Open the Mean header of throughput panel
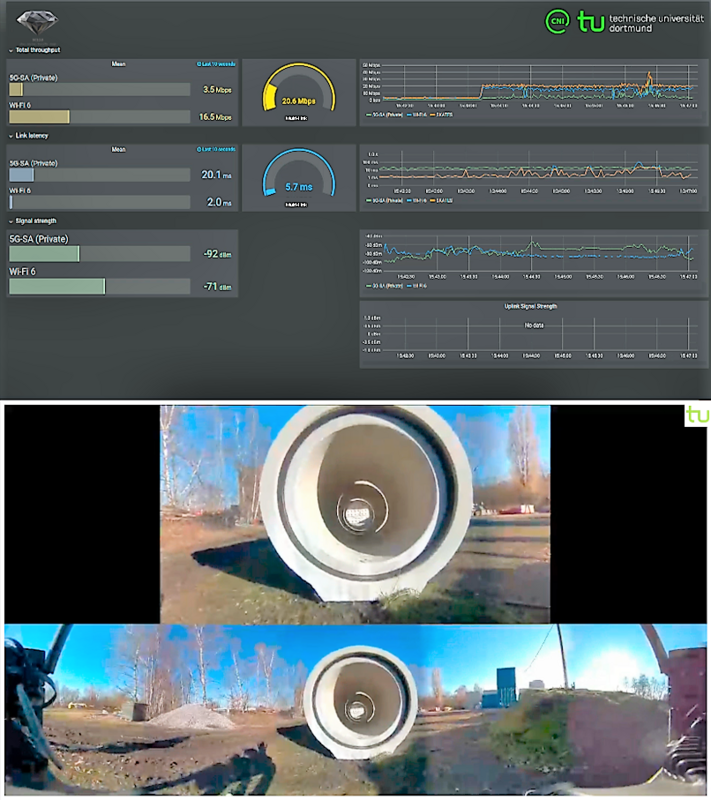This screenshot has width=711, height=800. pyautogui.click(x=118, y=64)
